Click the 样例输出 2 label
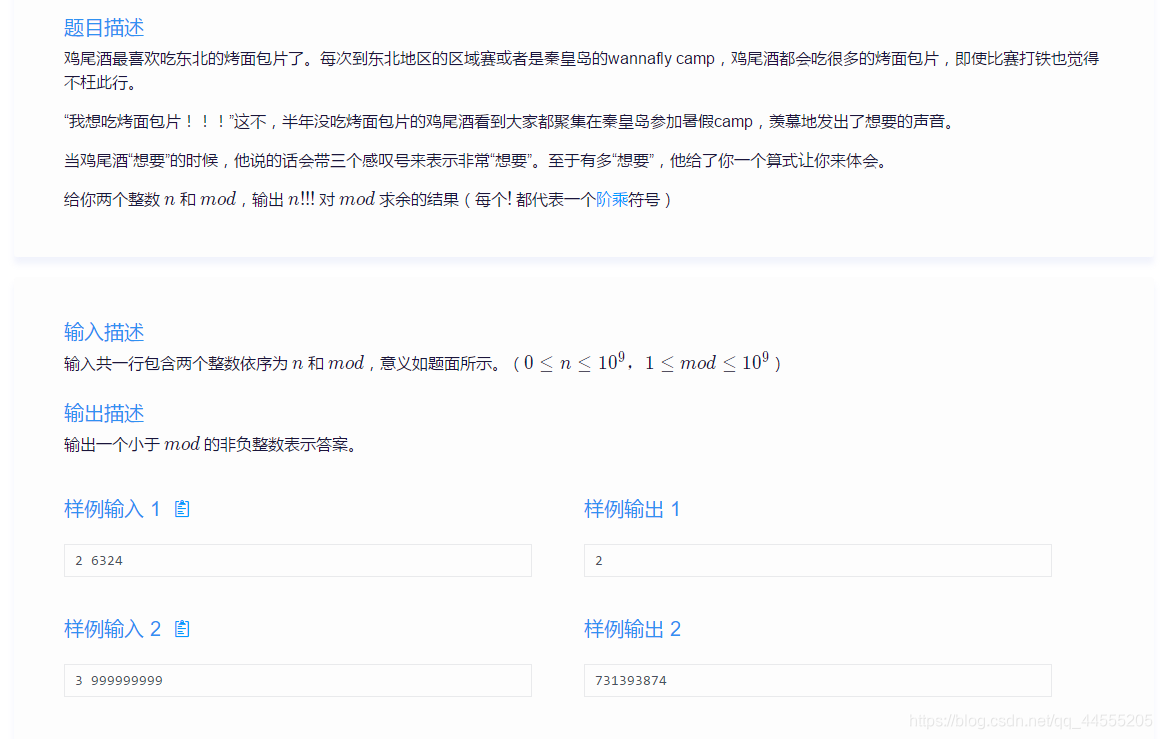This screenshot has height=739, width=1162. (x=632, y=629)
